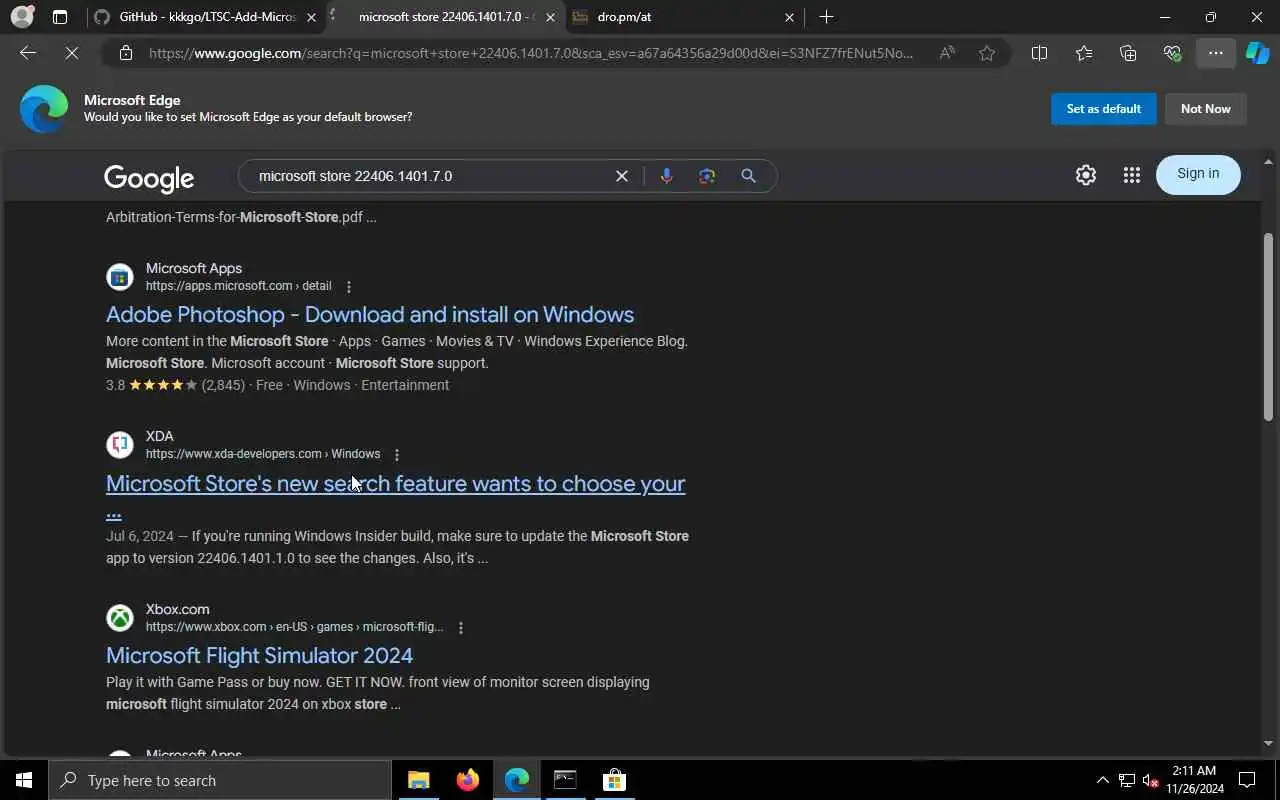Click the Microsoft Apps site favicon
The height and width of the screenshot is (800, 1280).
[120, 276]
